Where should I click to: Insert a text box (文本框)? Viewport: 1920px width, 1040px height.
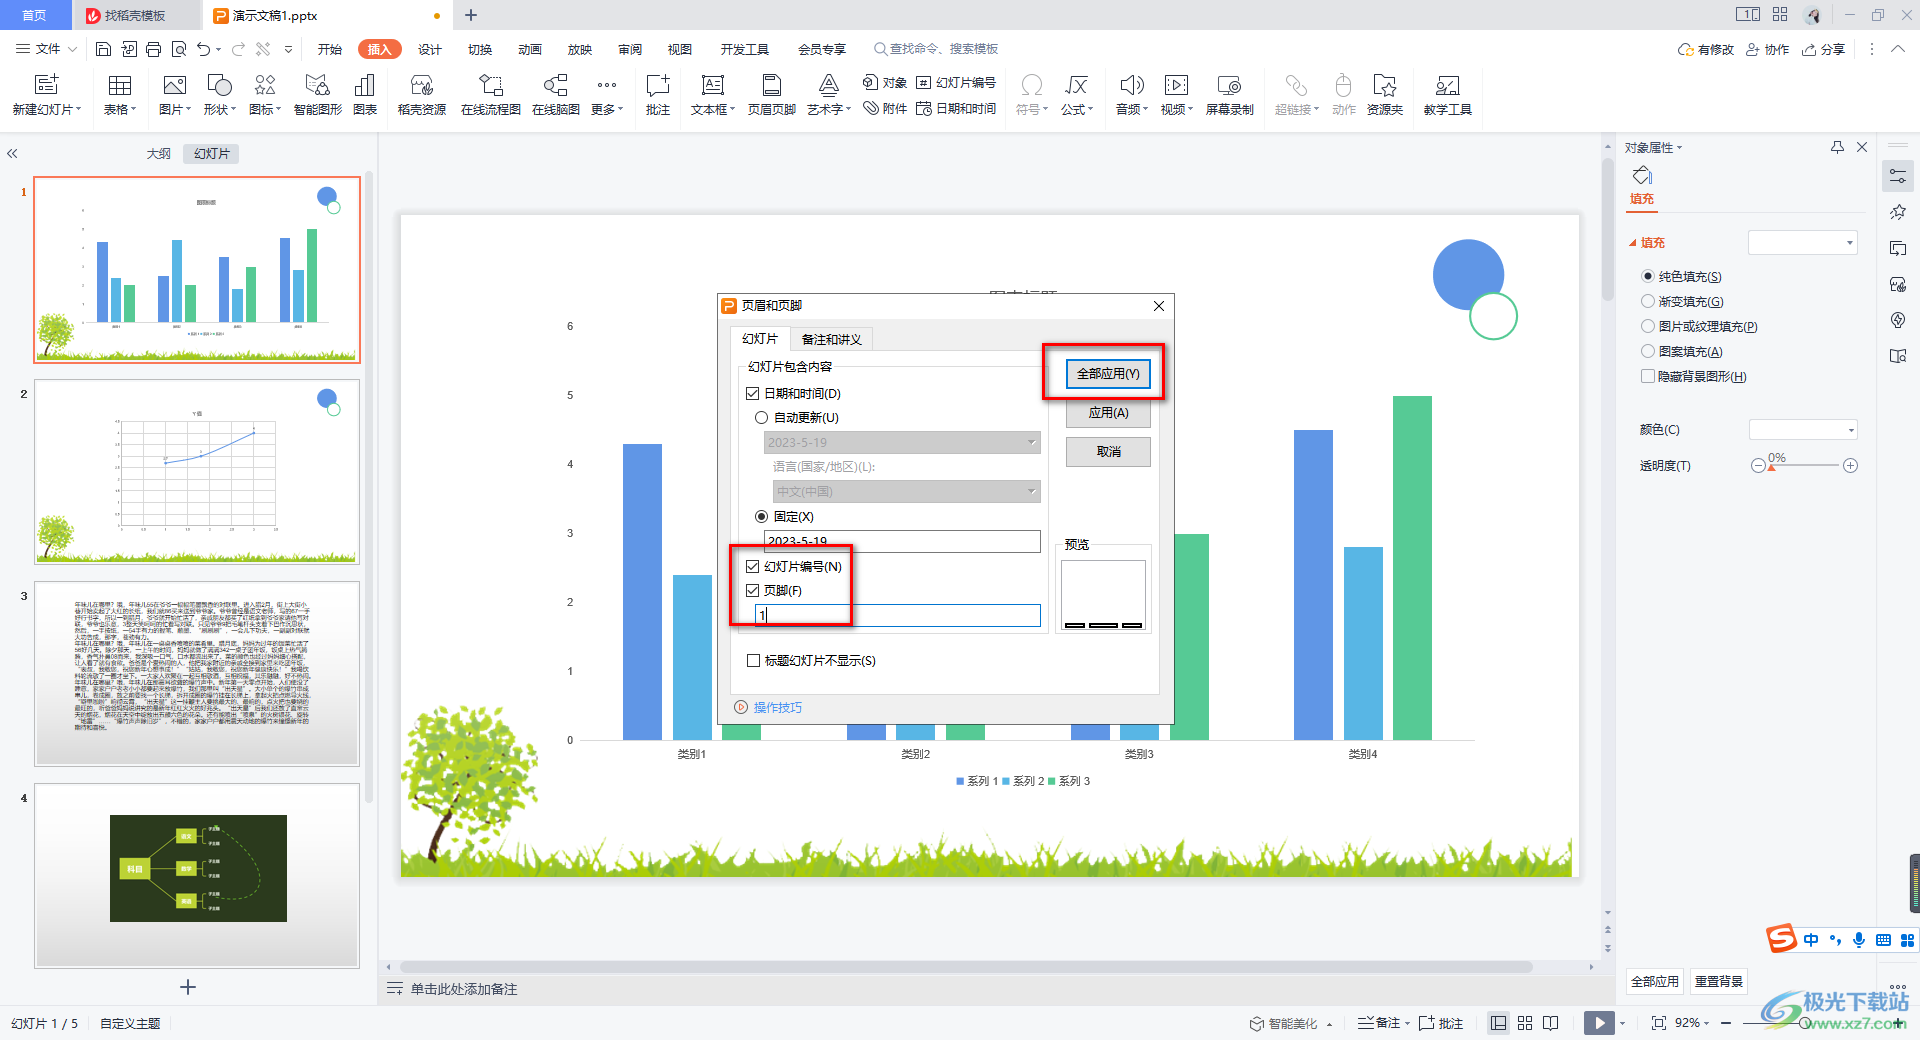[x=713, y=95]
